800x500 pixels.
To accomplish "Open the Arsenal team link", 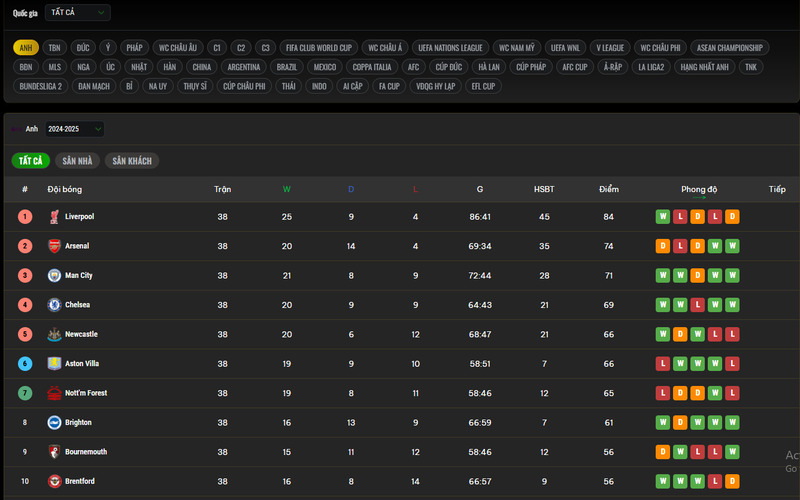I will tap(77, 246).
